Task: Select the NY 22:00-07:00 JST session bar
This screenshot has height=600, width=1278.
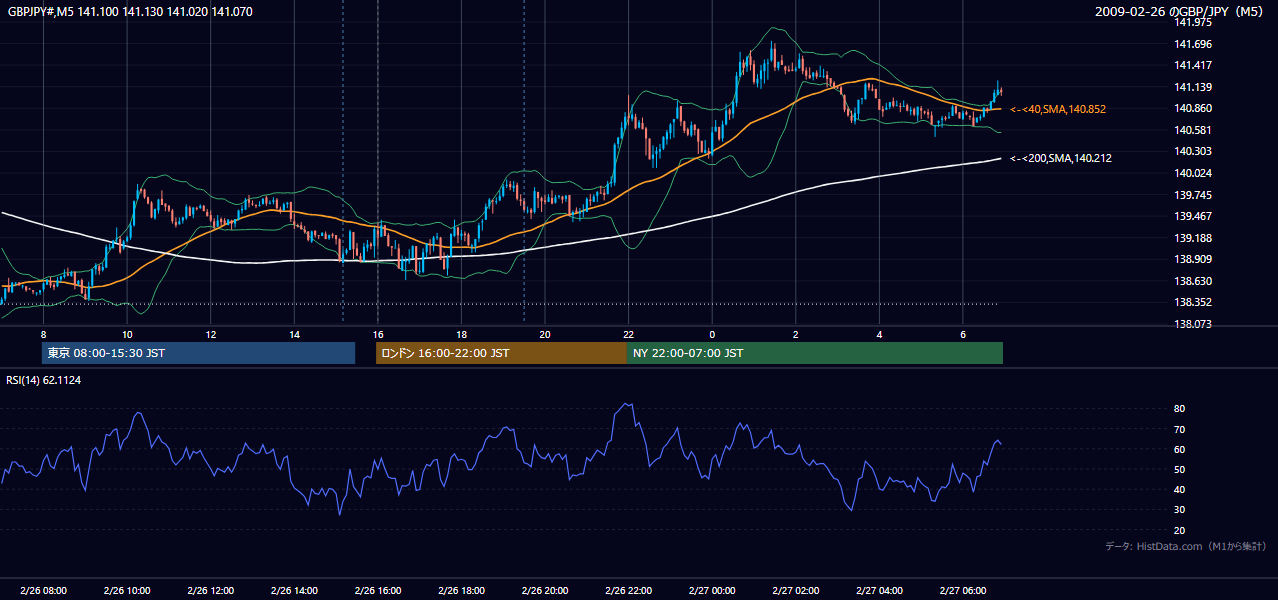Action: [815, 353]
